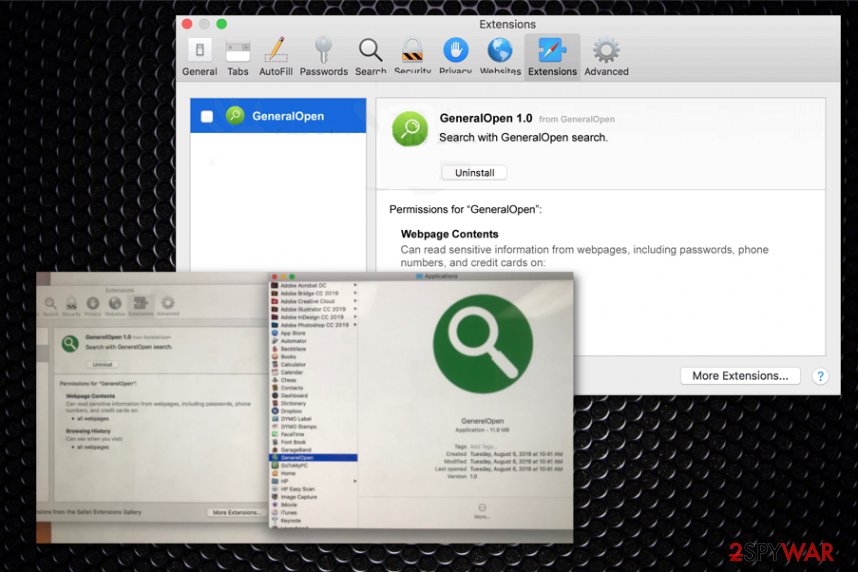The width and height of the screenshot is (858, 572).
Task: Click the Websites icon in the photographed Extensions window
Action: (115, 306)
